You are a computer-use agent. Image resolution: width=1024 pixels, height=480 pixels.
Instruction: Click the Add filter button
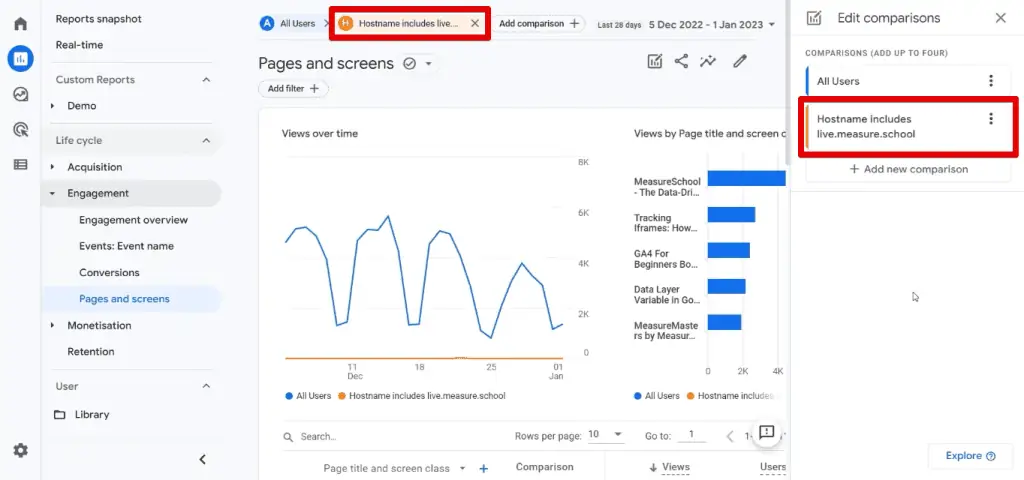[x=293, y=88]
